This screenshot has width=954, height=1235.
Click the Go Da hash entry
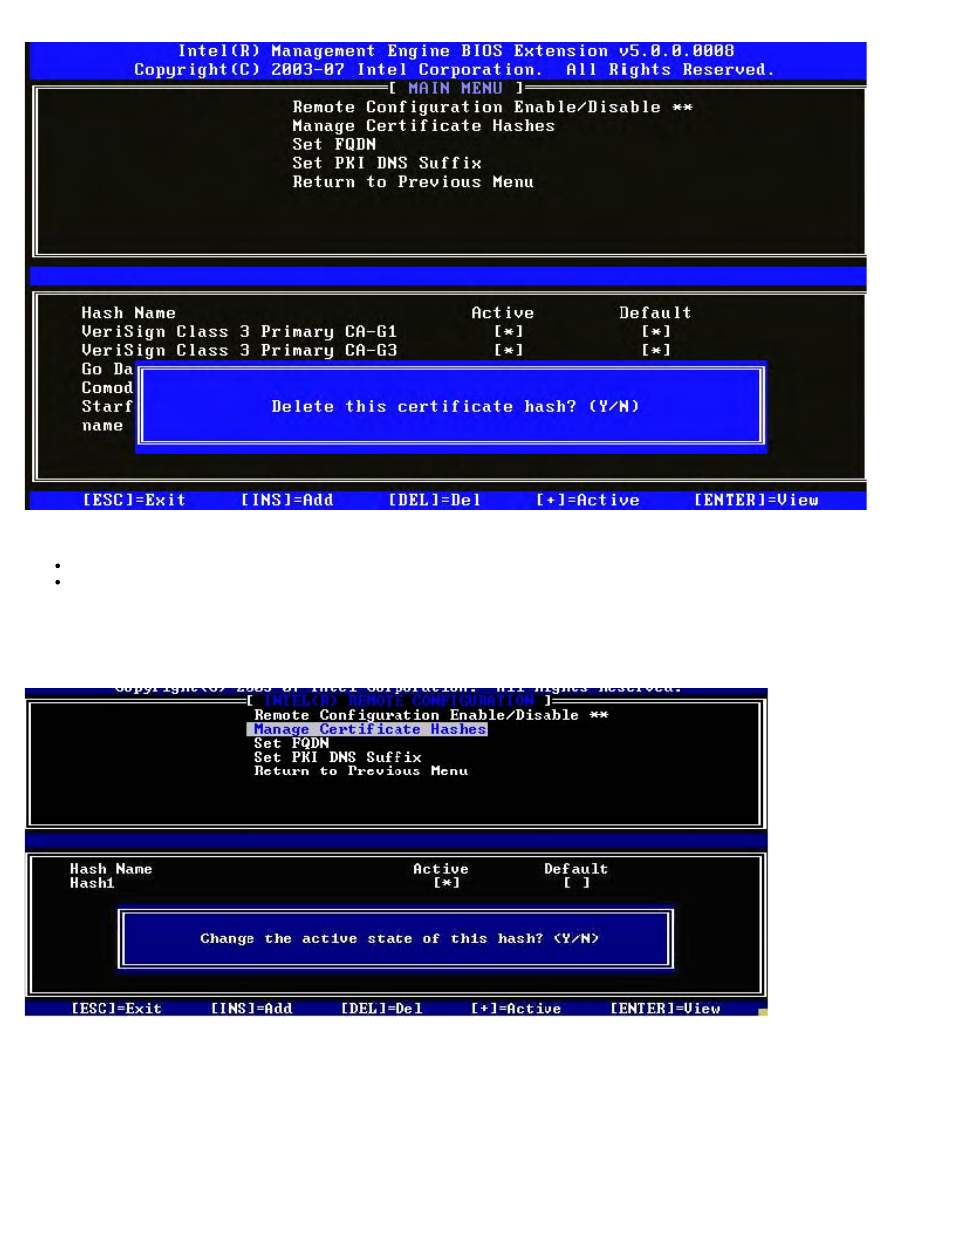point(107,369)
